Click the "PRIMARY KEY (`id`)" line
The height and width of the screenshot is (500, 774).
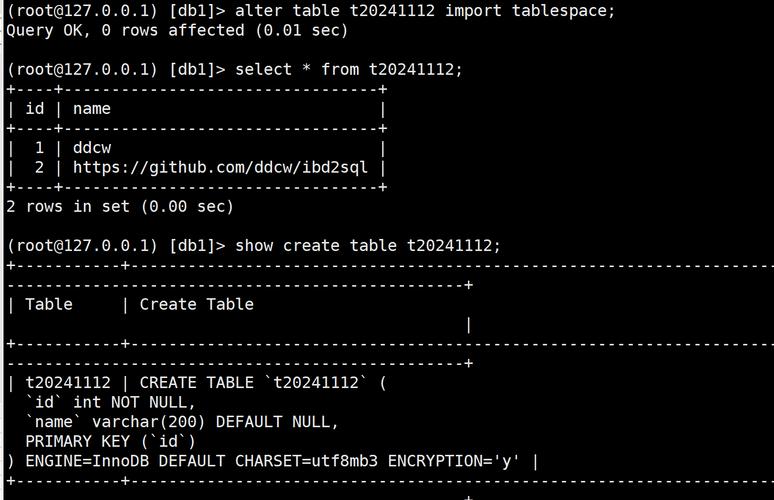point(110,441)
